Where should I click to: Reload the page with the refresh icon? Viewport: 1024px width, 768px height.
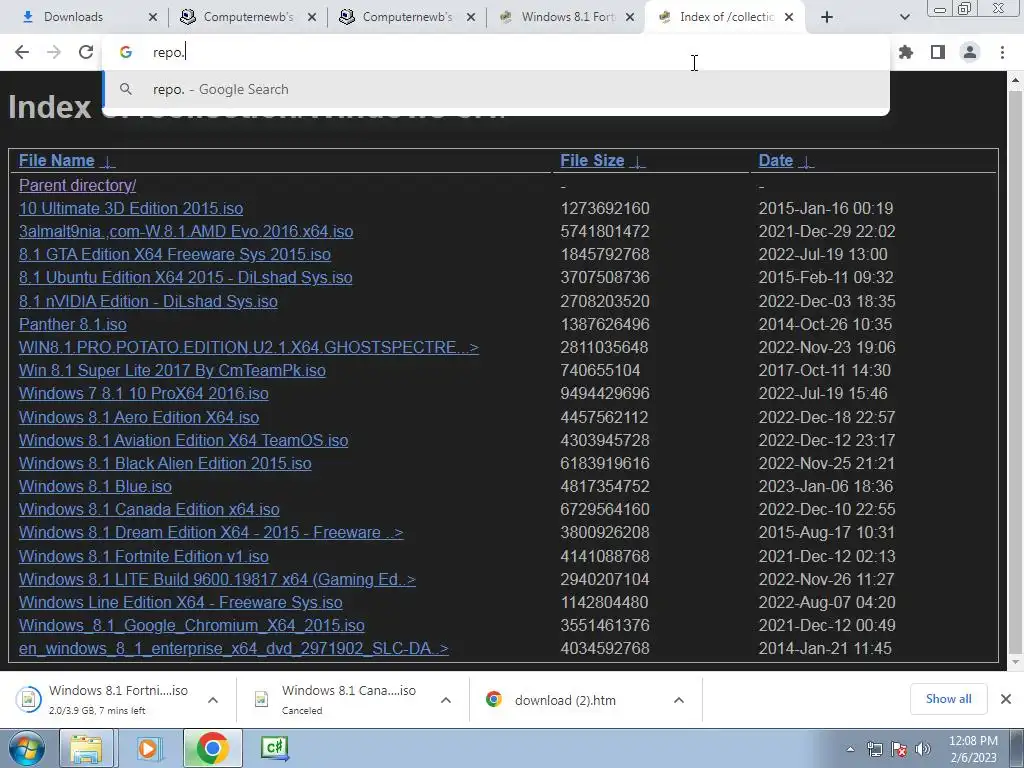[86, 52]
